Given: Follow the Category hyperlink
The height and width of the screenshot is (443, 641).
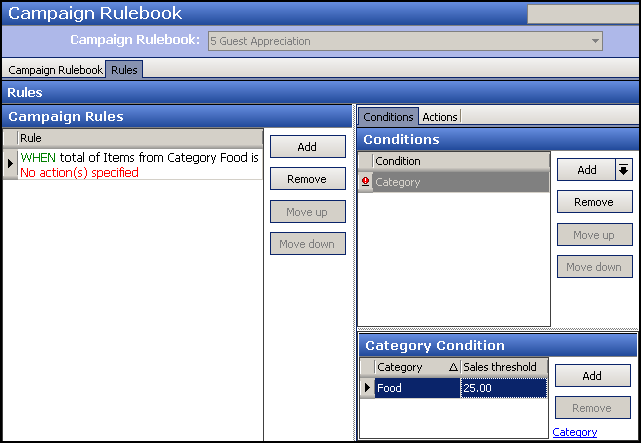Looking at the screenshot, I should (x=574, y=432).
